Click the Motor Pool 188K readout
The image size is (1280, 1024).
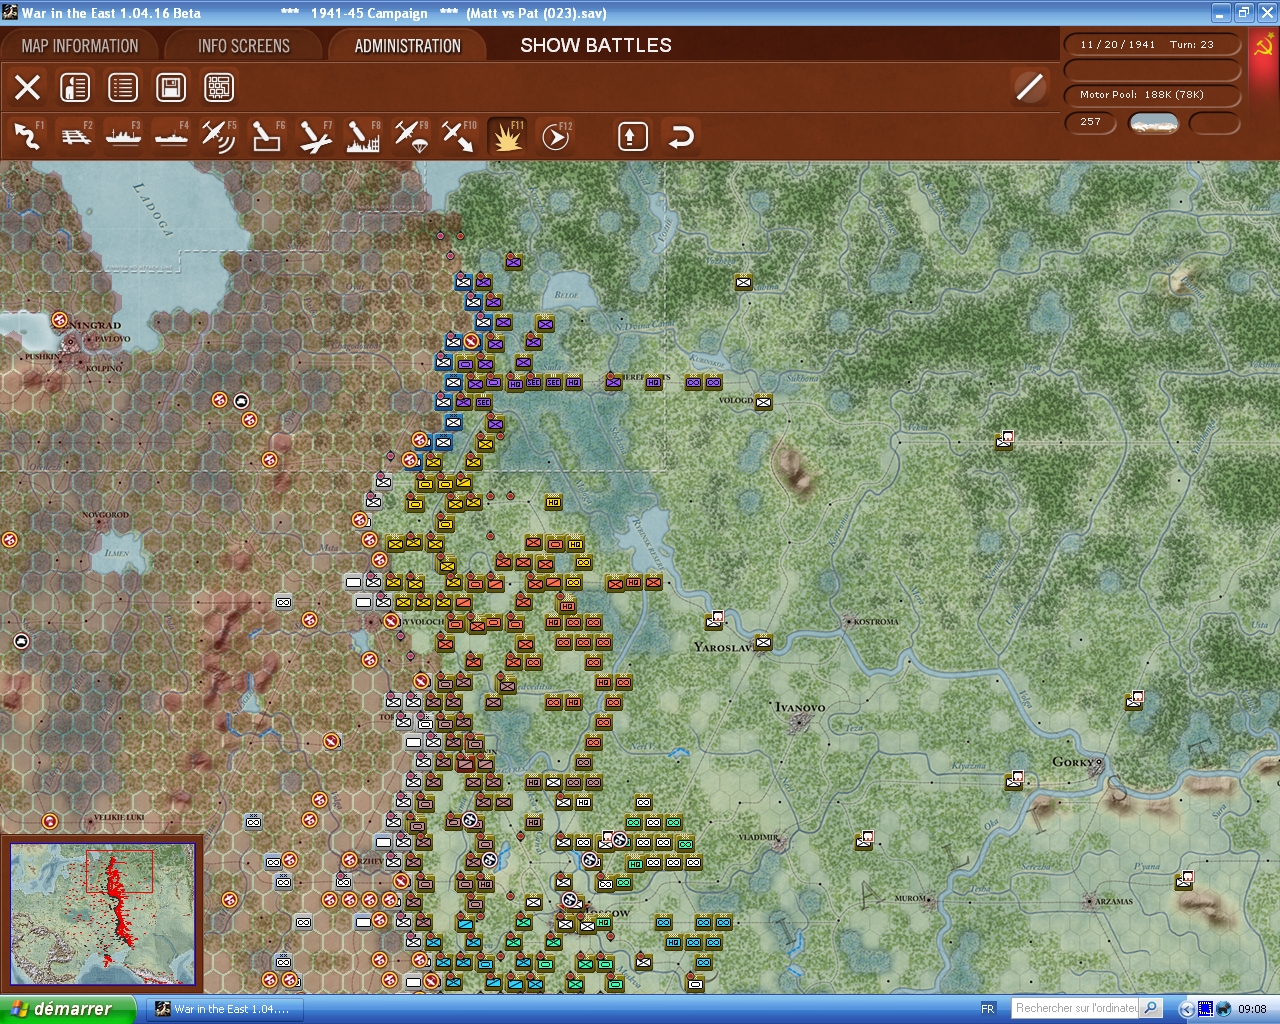tap(1152, 95)
